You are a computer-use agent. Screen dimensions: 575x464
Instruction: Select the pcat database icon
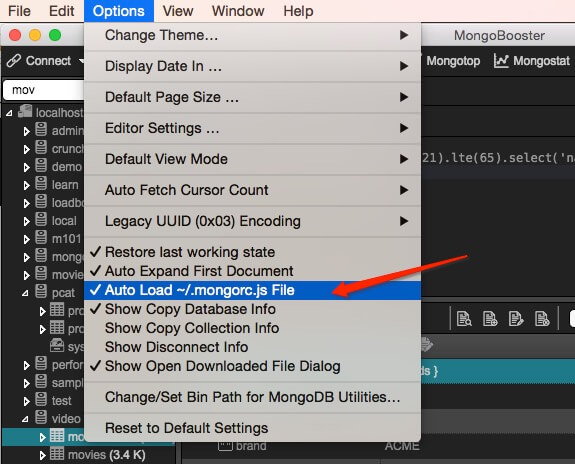pyautogui.click(x=41, y=291)
